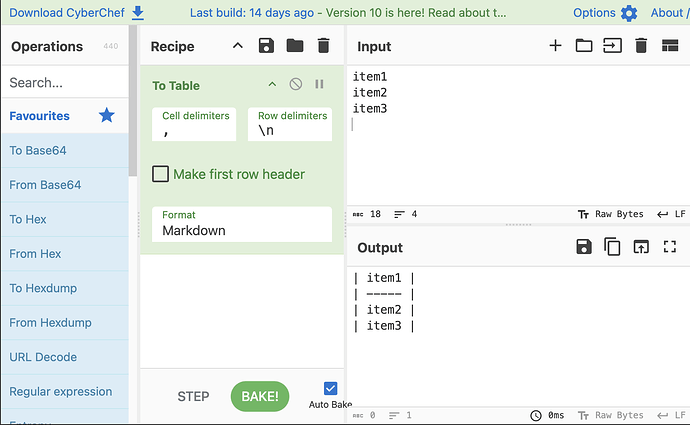Edit the Cell delimiters field
Screen dimensions: 690x425
(194, 125)
